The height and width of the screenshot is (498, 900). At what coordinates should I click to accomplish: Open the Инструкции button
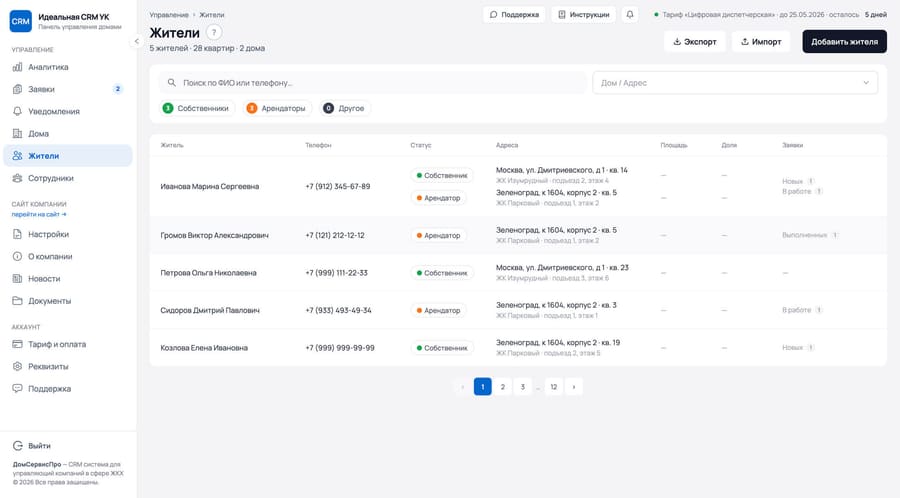[584, 15]
